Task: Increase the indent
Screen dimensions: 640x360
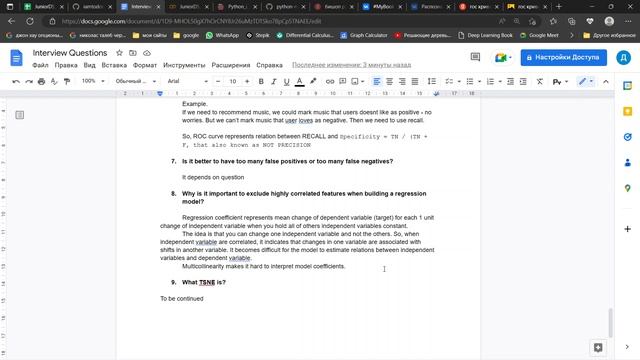Action: 523,82
